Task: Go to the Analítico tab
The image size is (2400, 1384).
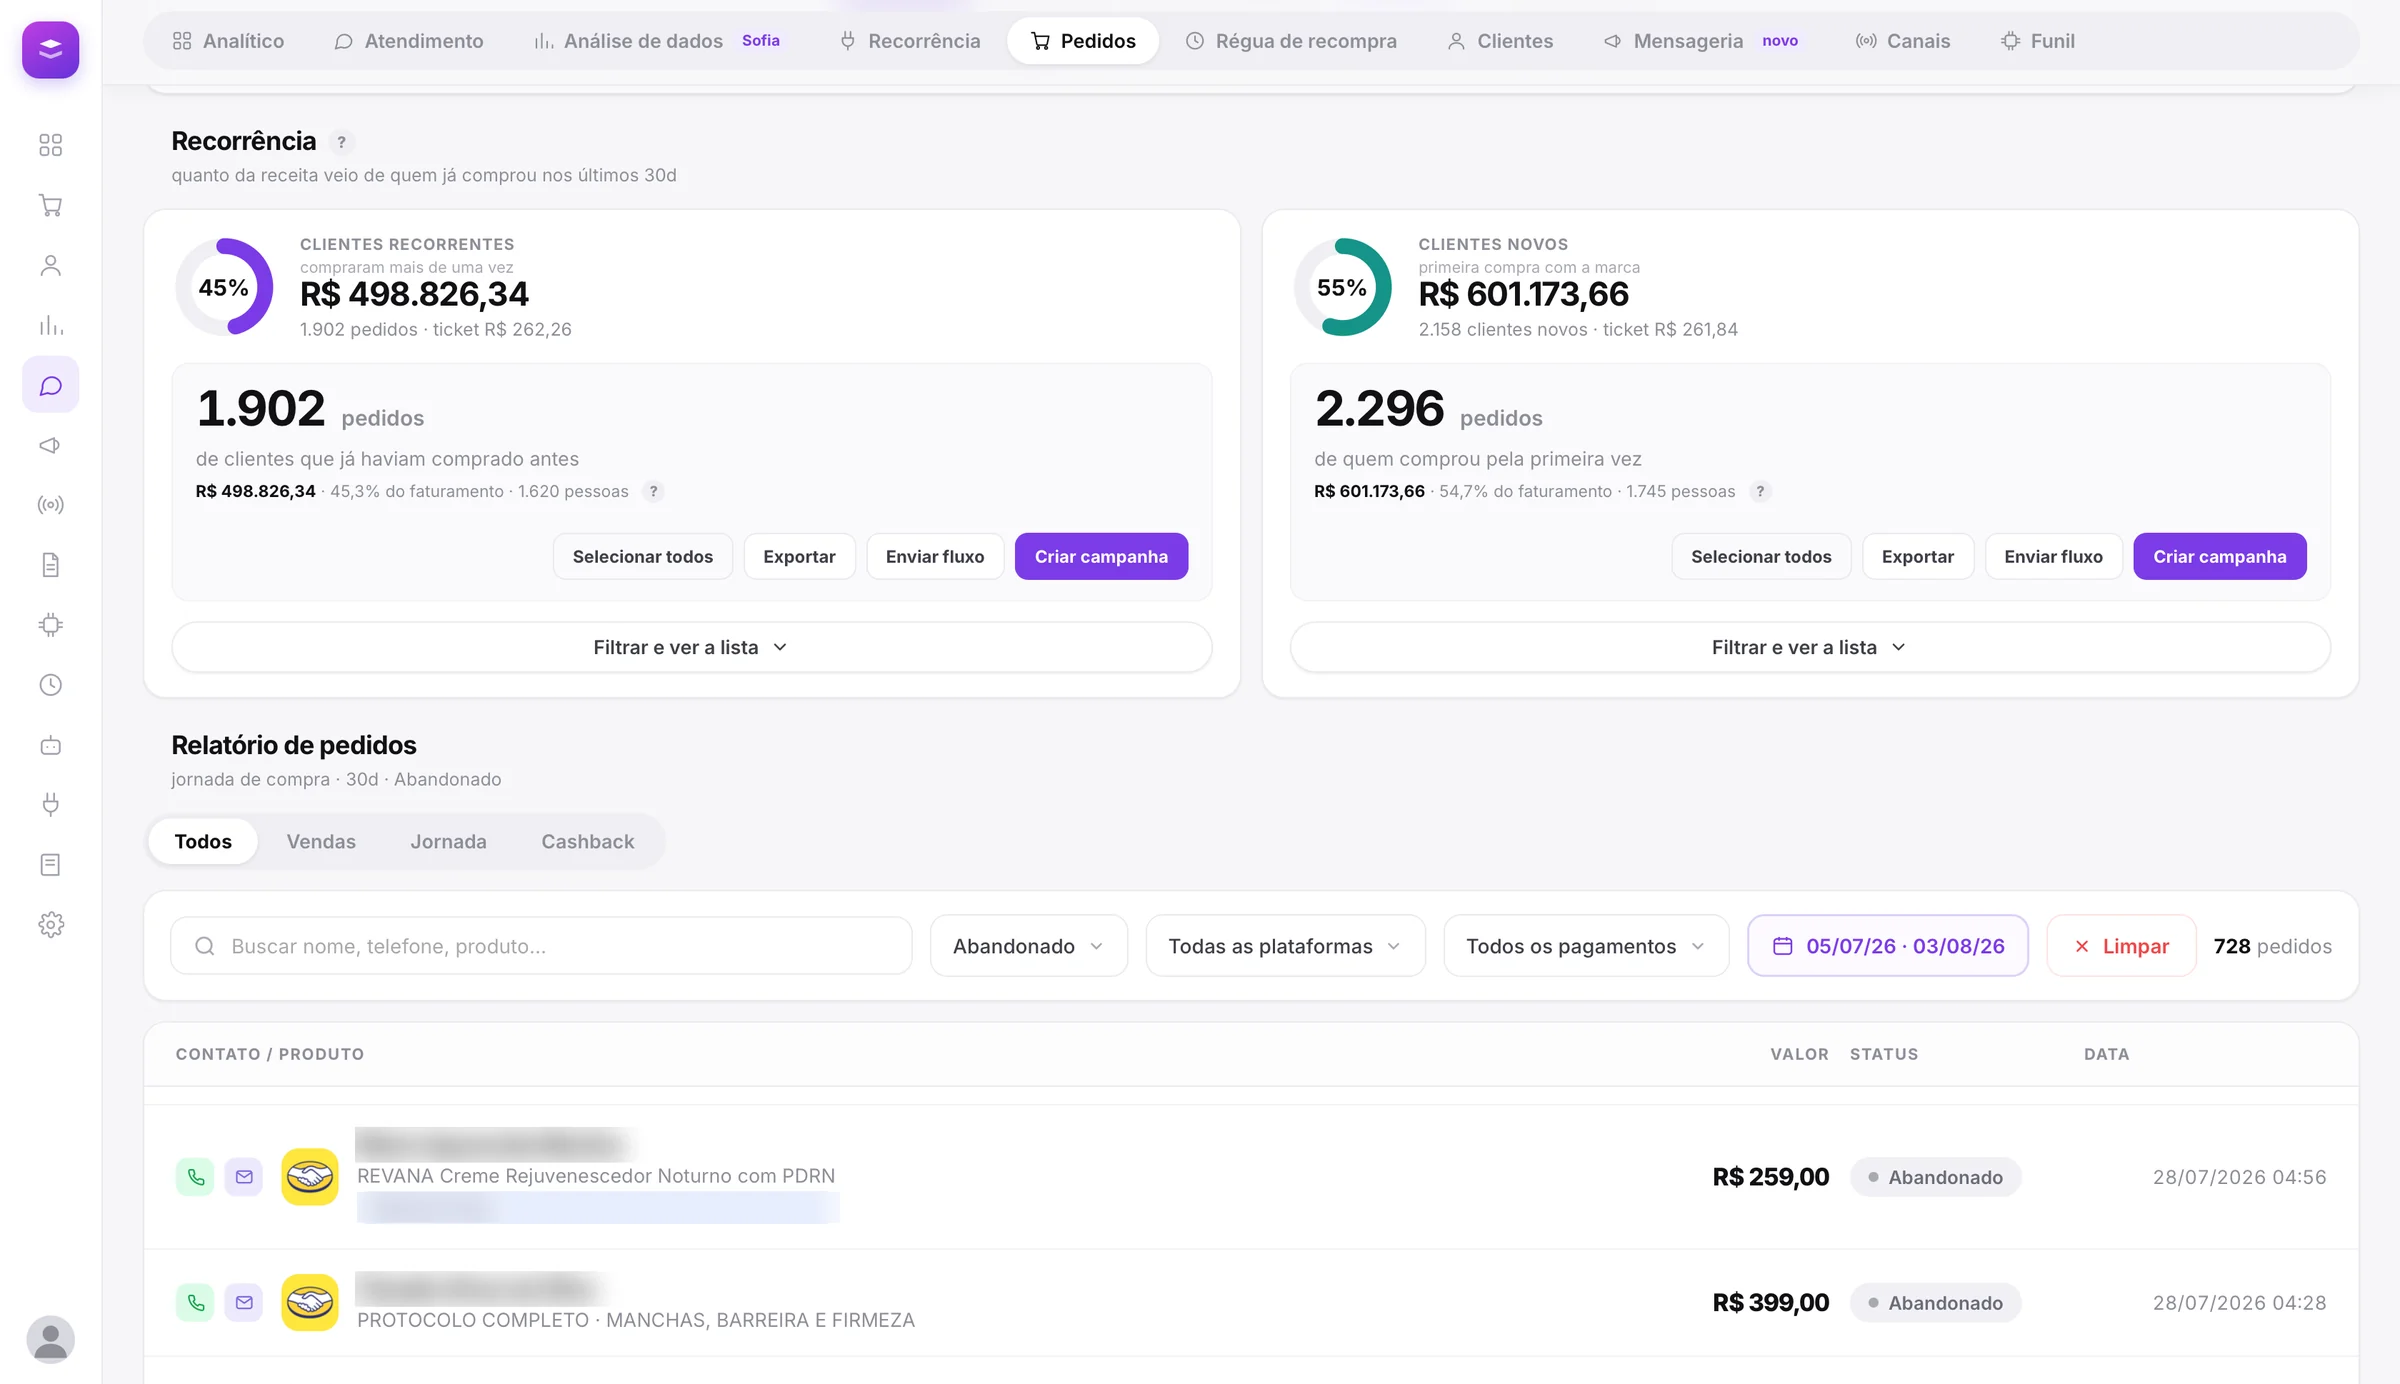Action: [228, 41]
